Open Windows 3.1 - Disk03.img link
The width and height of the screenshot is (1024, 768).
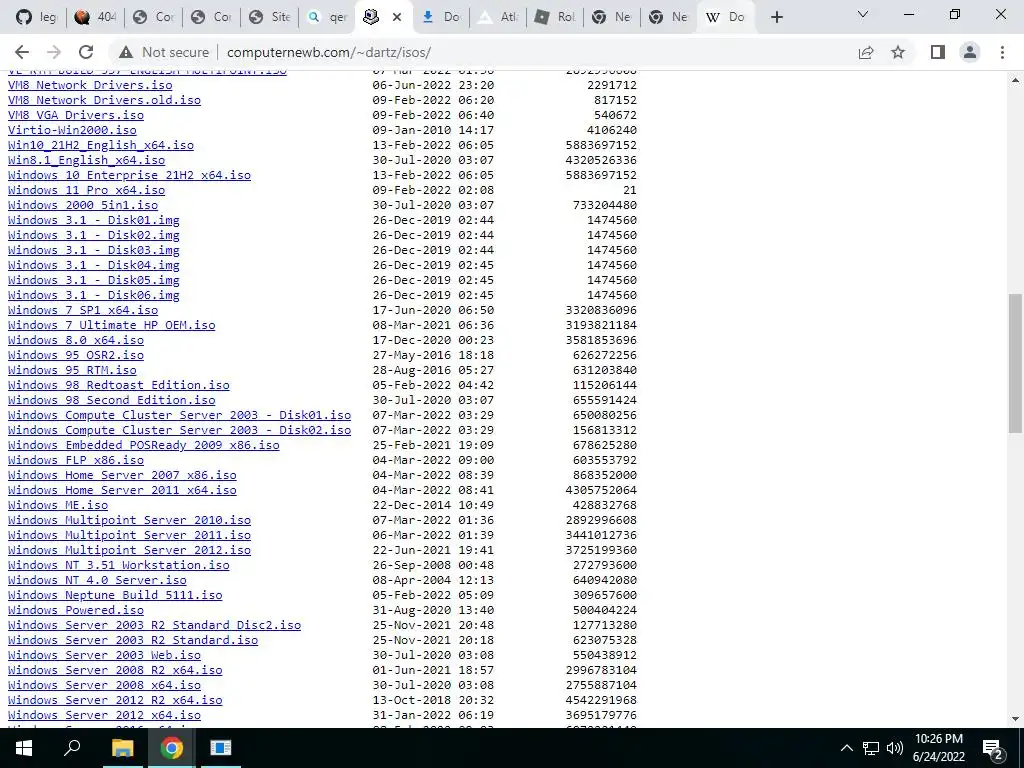click(93, 250)
